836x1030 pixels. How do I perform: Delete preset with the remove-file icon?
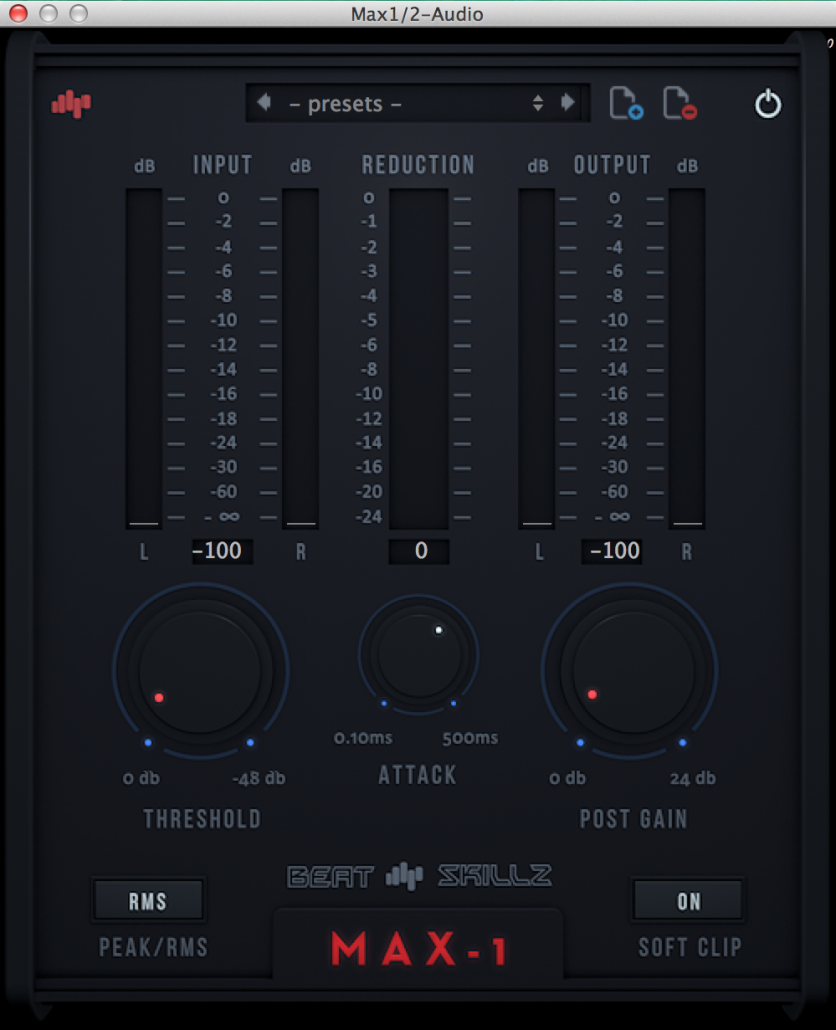(x=680, y=103)
